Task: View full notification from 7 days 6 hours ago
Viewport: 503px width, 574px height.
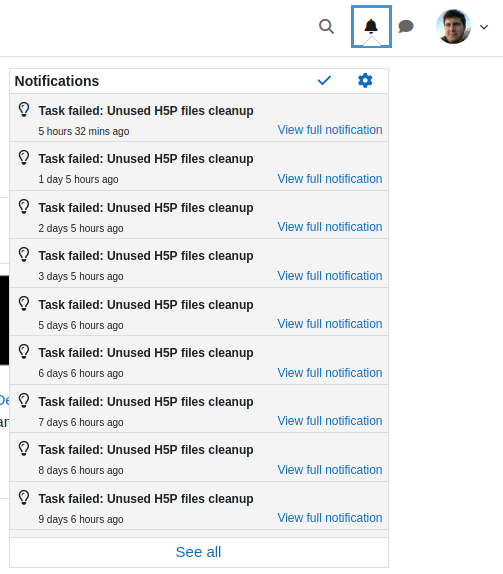Action: 330,421
